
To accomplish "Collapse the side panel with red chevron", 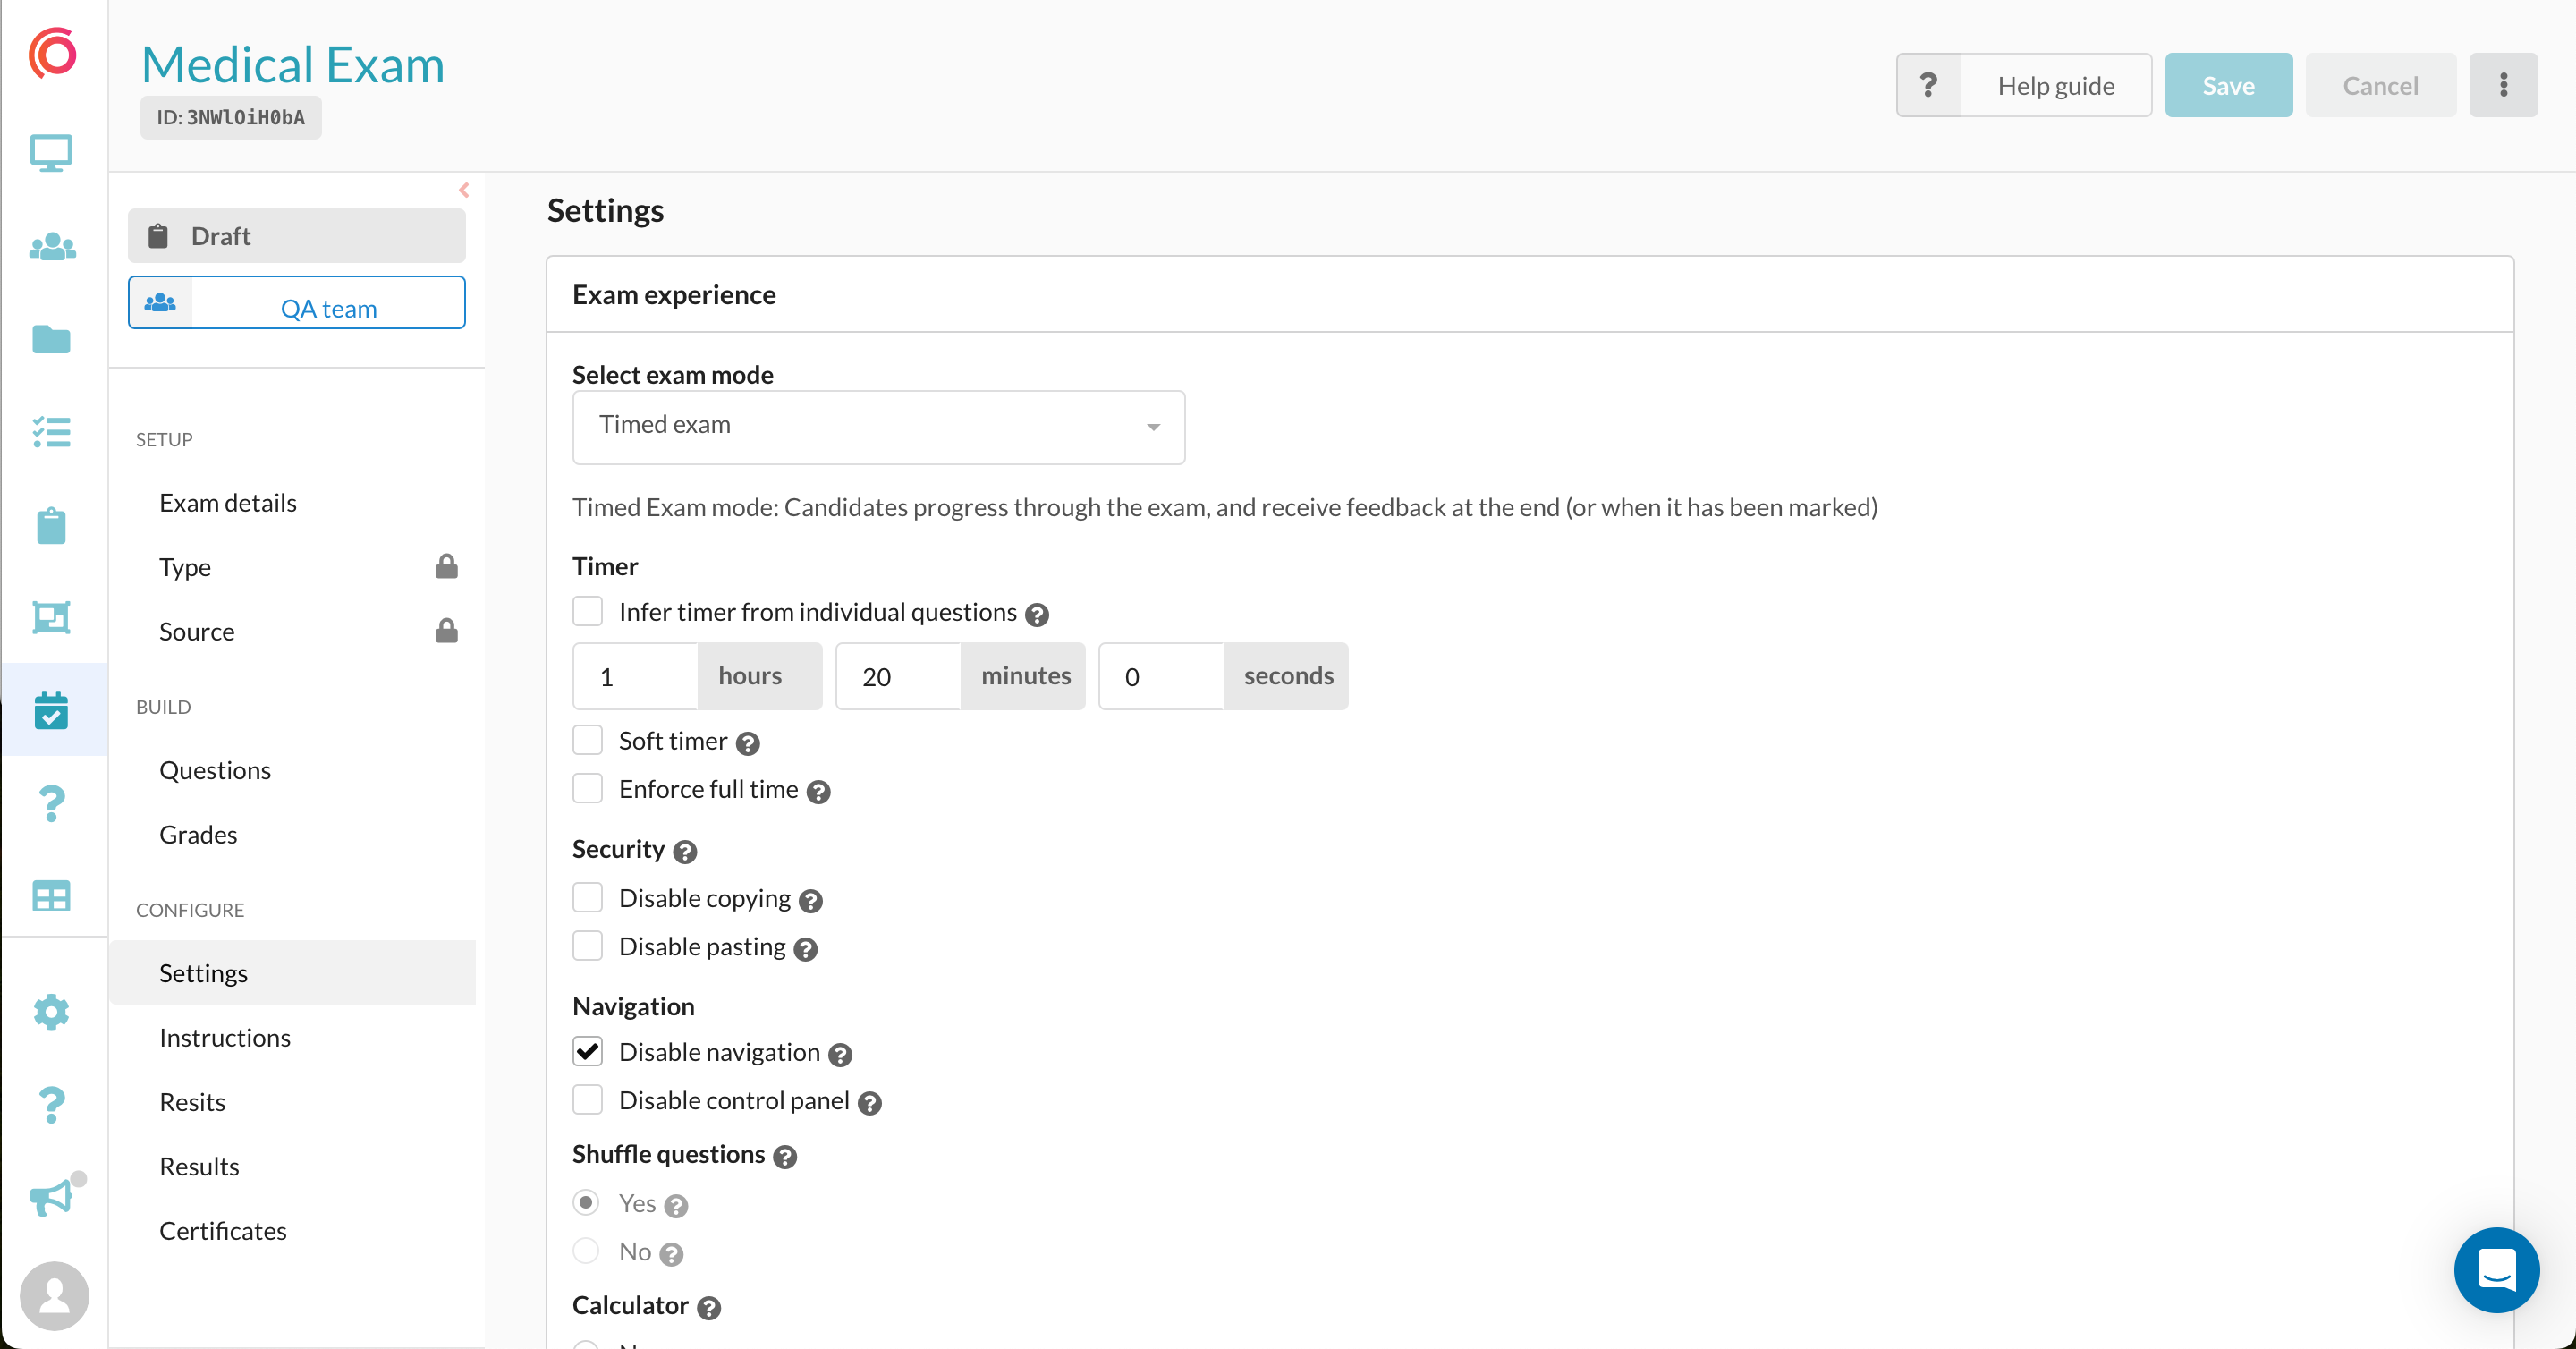I will click(x=464, y=190).
